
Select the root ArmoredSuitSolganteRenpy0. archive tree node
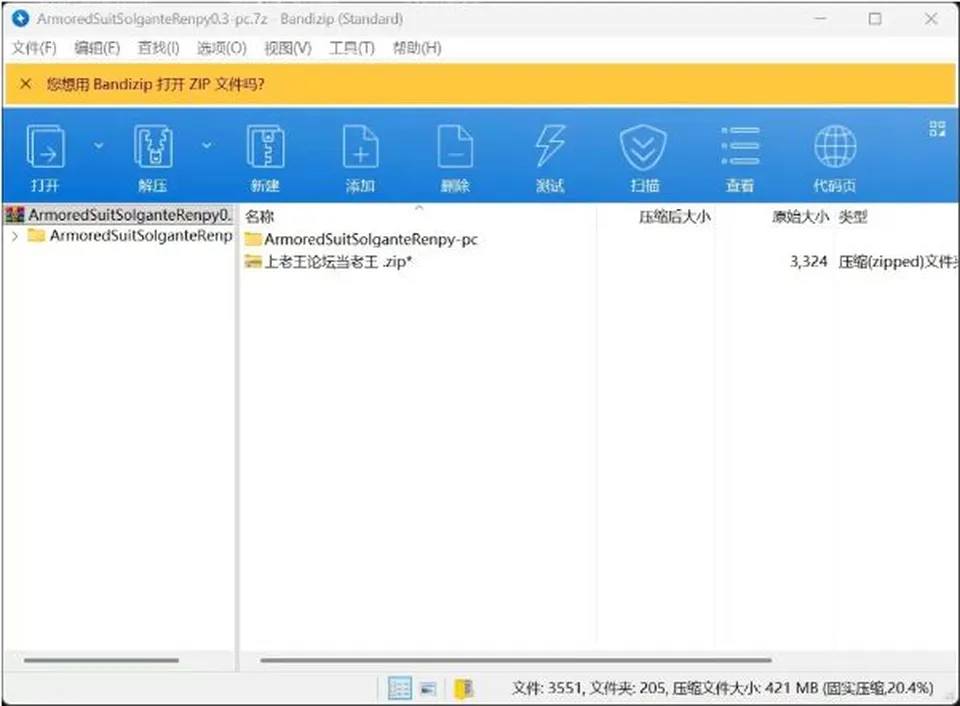(119, 215)
